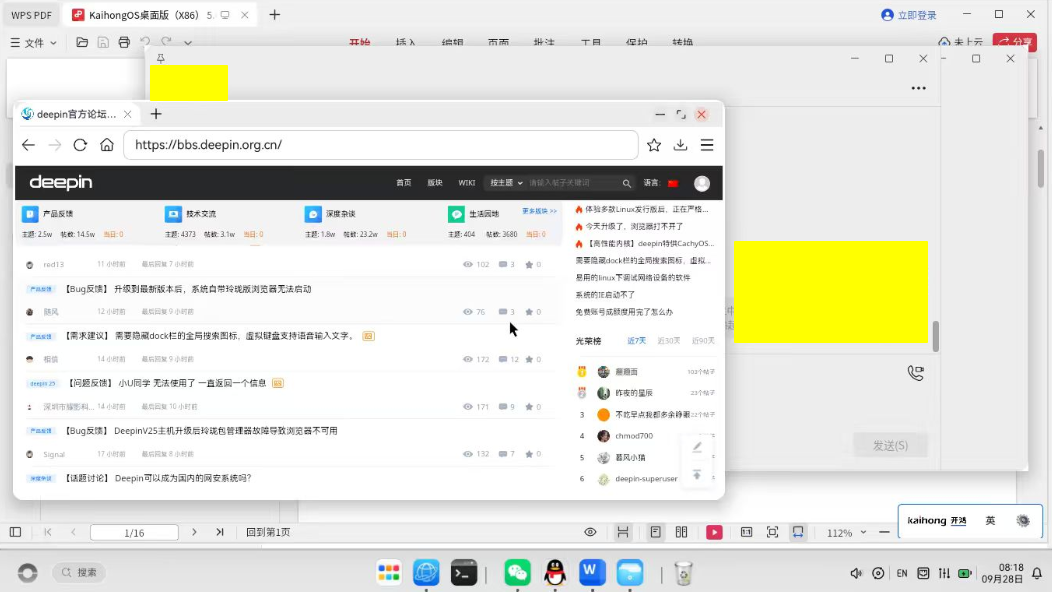Select the 首页 forum nav item
Image resolution: width=1052 pixels, height=592 pixels.
pos(403,183)
